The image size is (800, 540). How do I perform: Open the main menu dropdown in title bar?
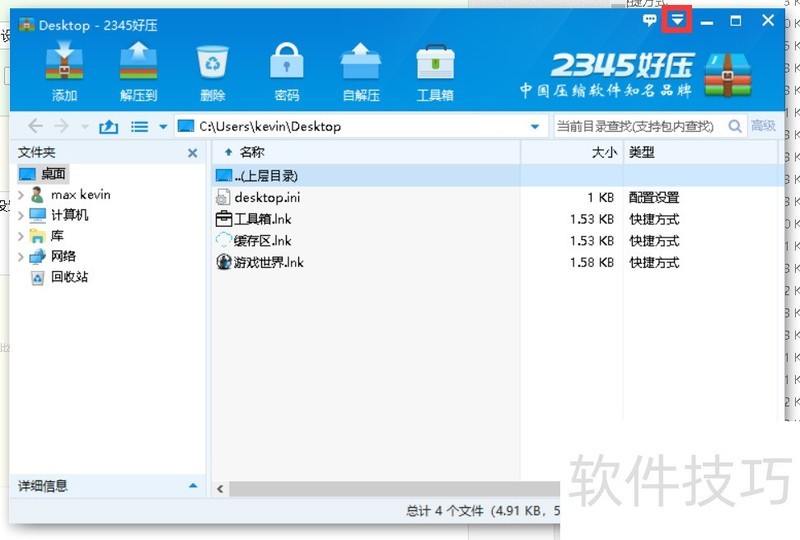click(x=677, y=20)
